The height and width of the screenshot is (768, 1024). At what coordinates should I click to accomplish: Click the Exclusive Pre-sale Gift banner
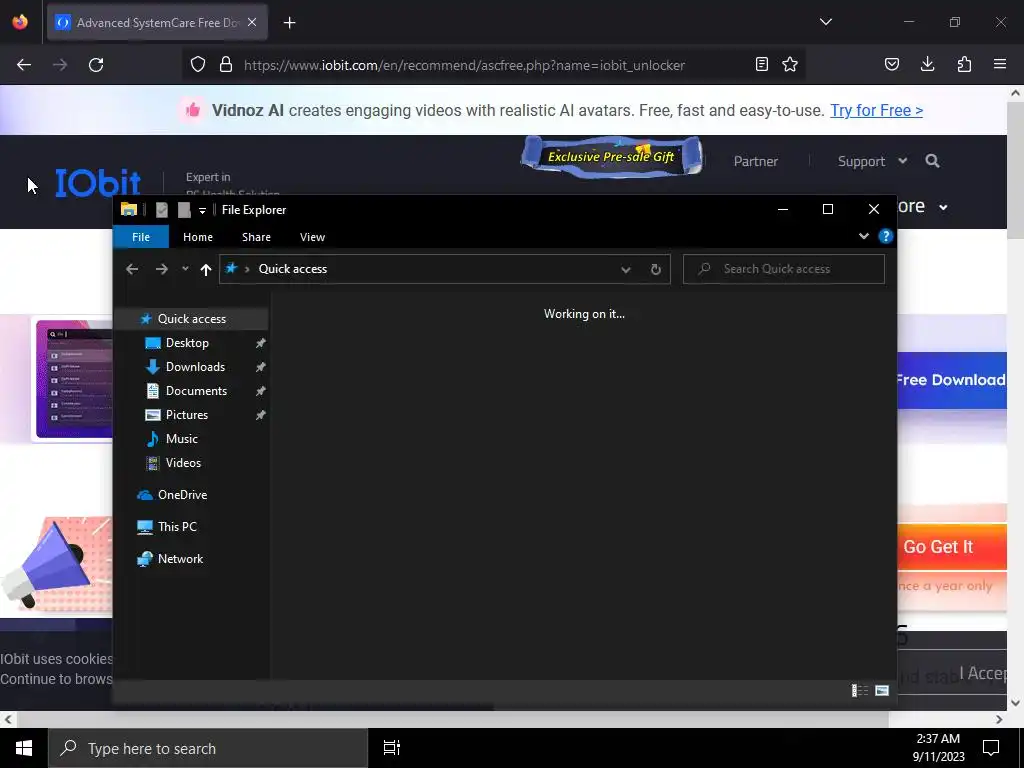pos(611,157)
